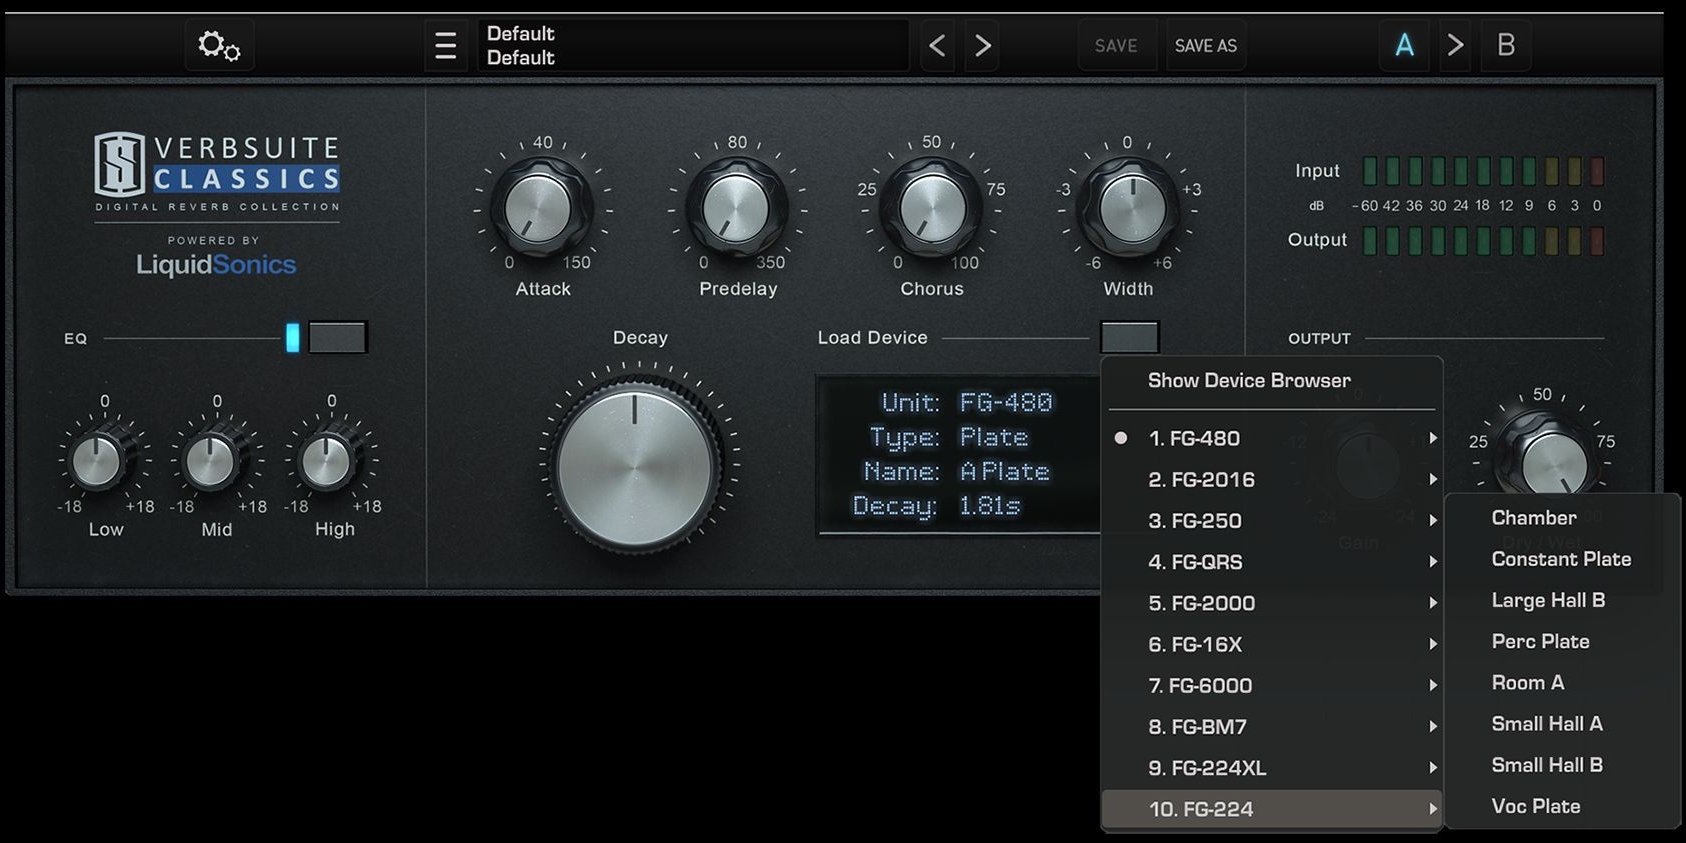This screenshot has width=1686, height=843.
Task: Copy A to B arrow
Action: pos(1455,45)
